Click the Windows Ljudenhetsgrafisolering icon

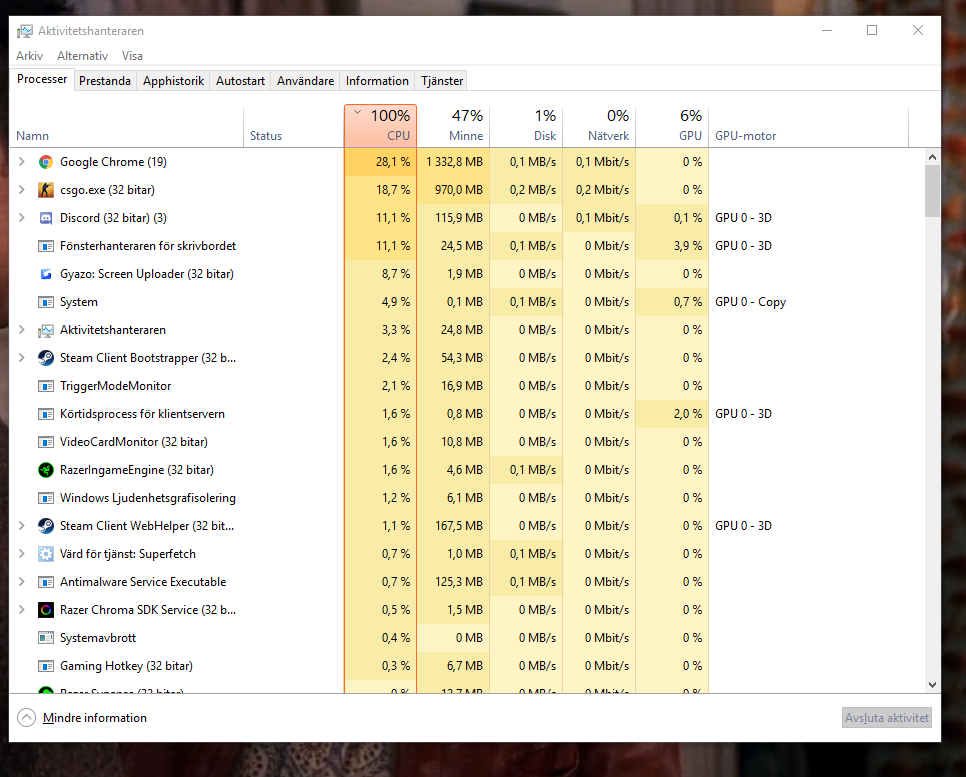coord(46,498)
